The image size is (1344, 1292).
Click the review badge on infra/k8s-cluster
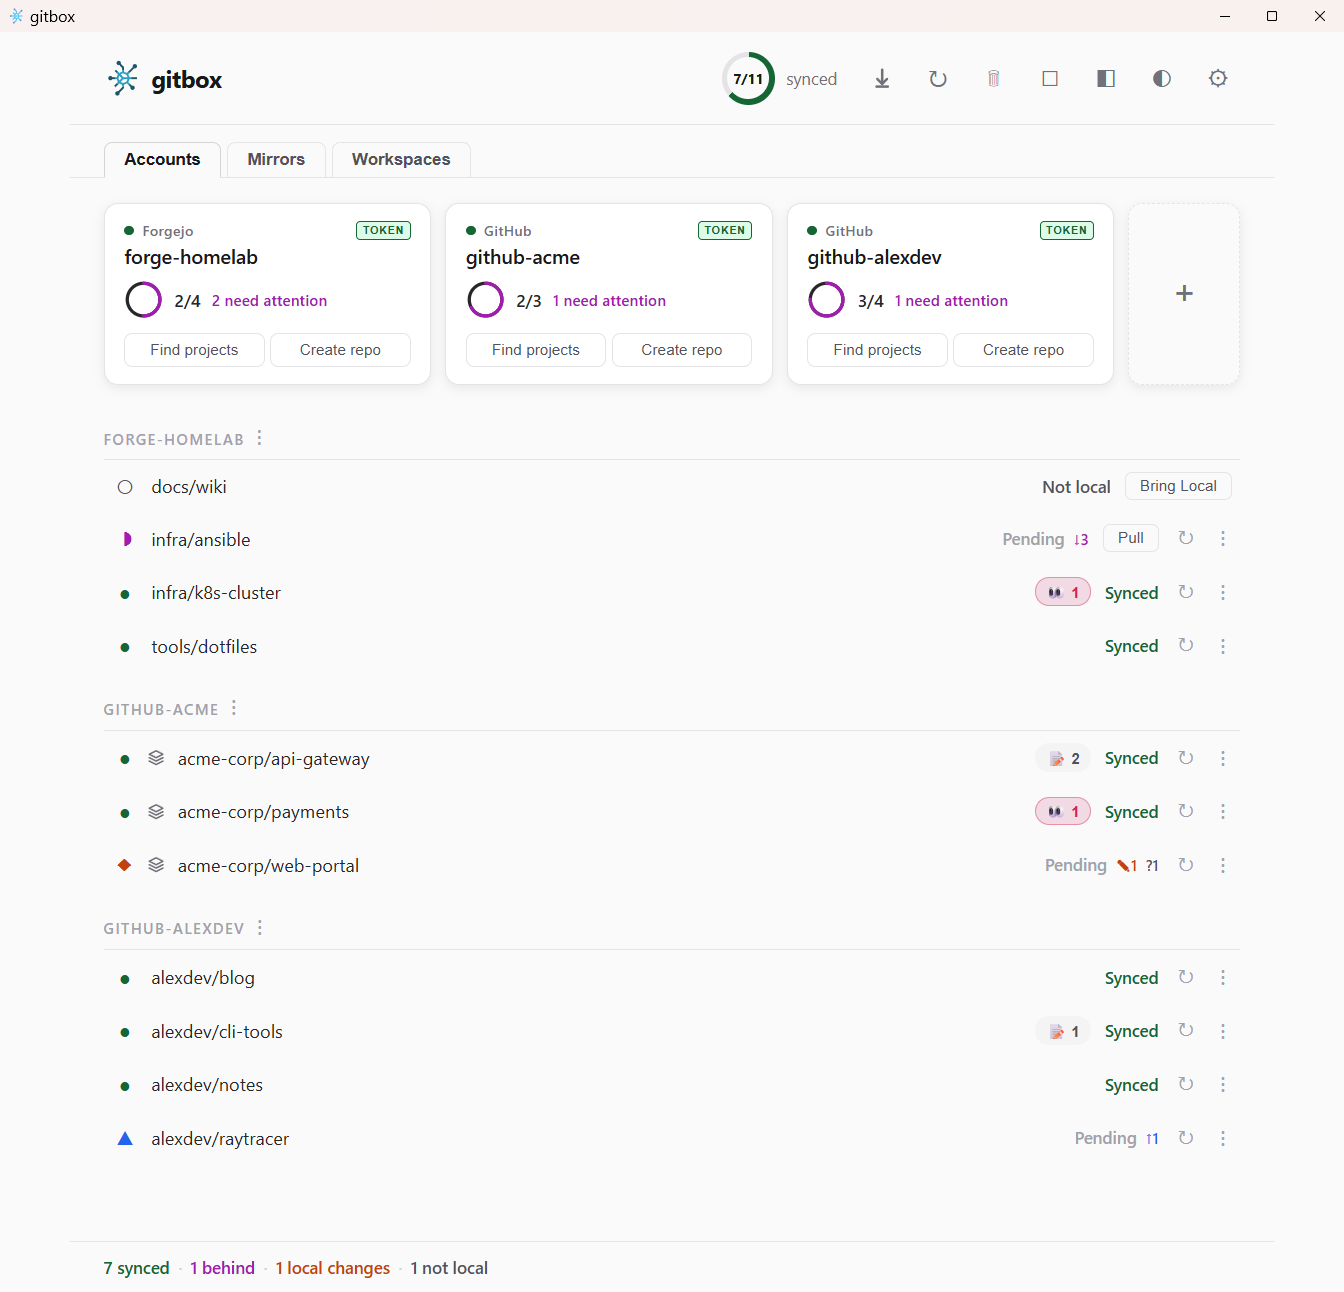click(x=1063, y=592)
